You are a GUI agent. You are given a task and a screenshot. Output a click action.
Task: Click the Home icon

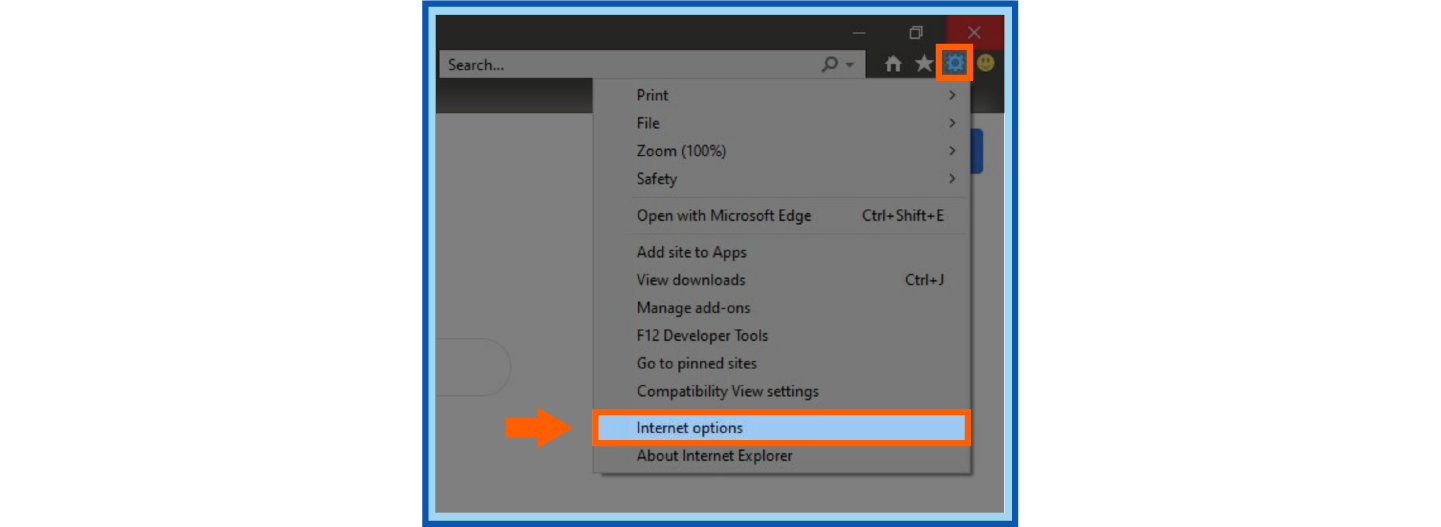tap(894, 64)
